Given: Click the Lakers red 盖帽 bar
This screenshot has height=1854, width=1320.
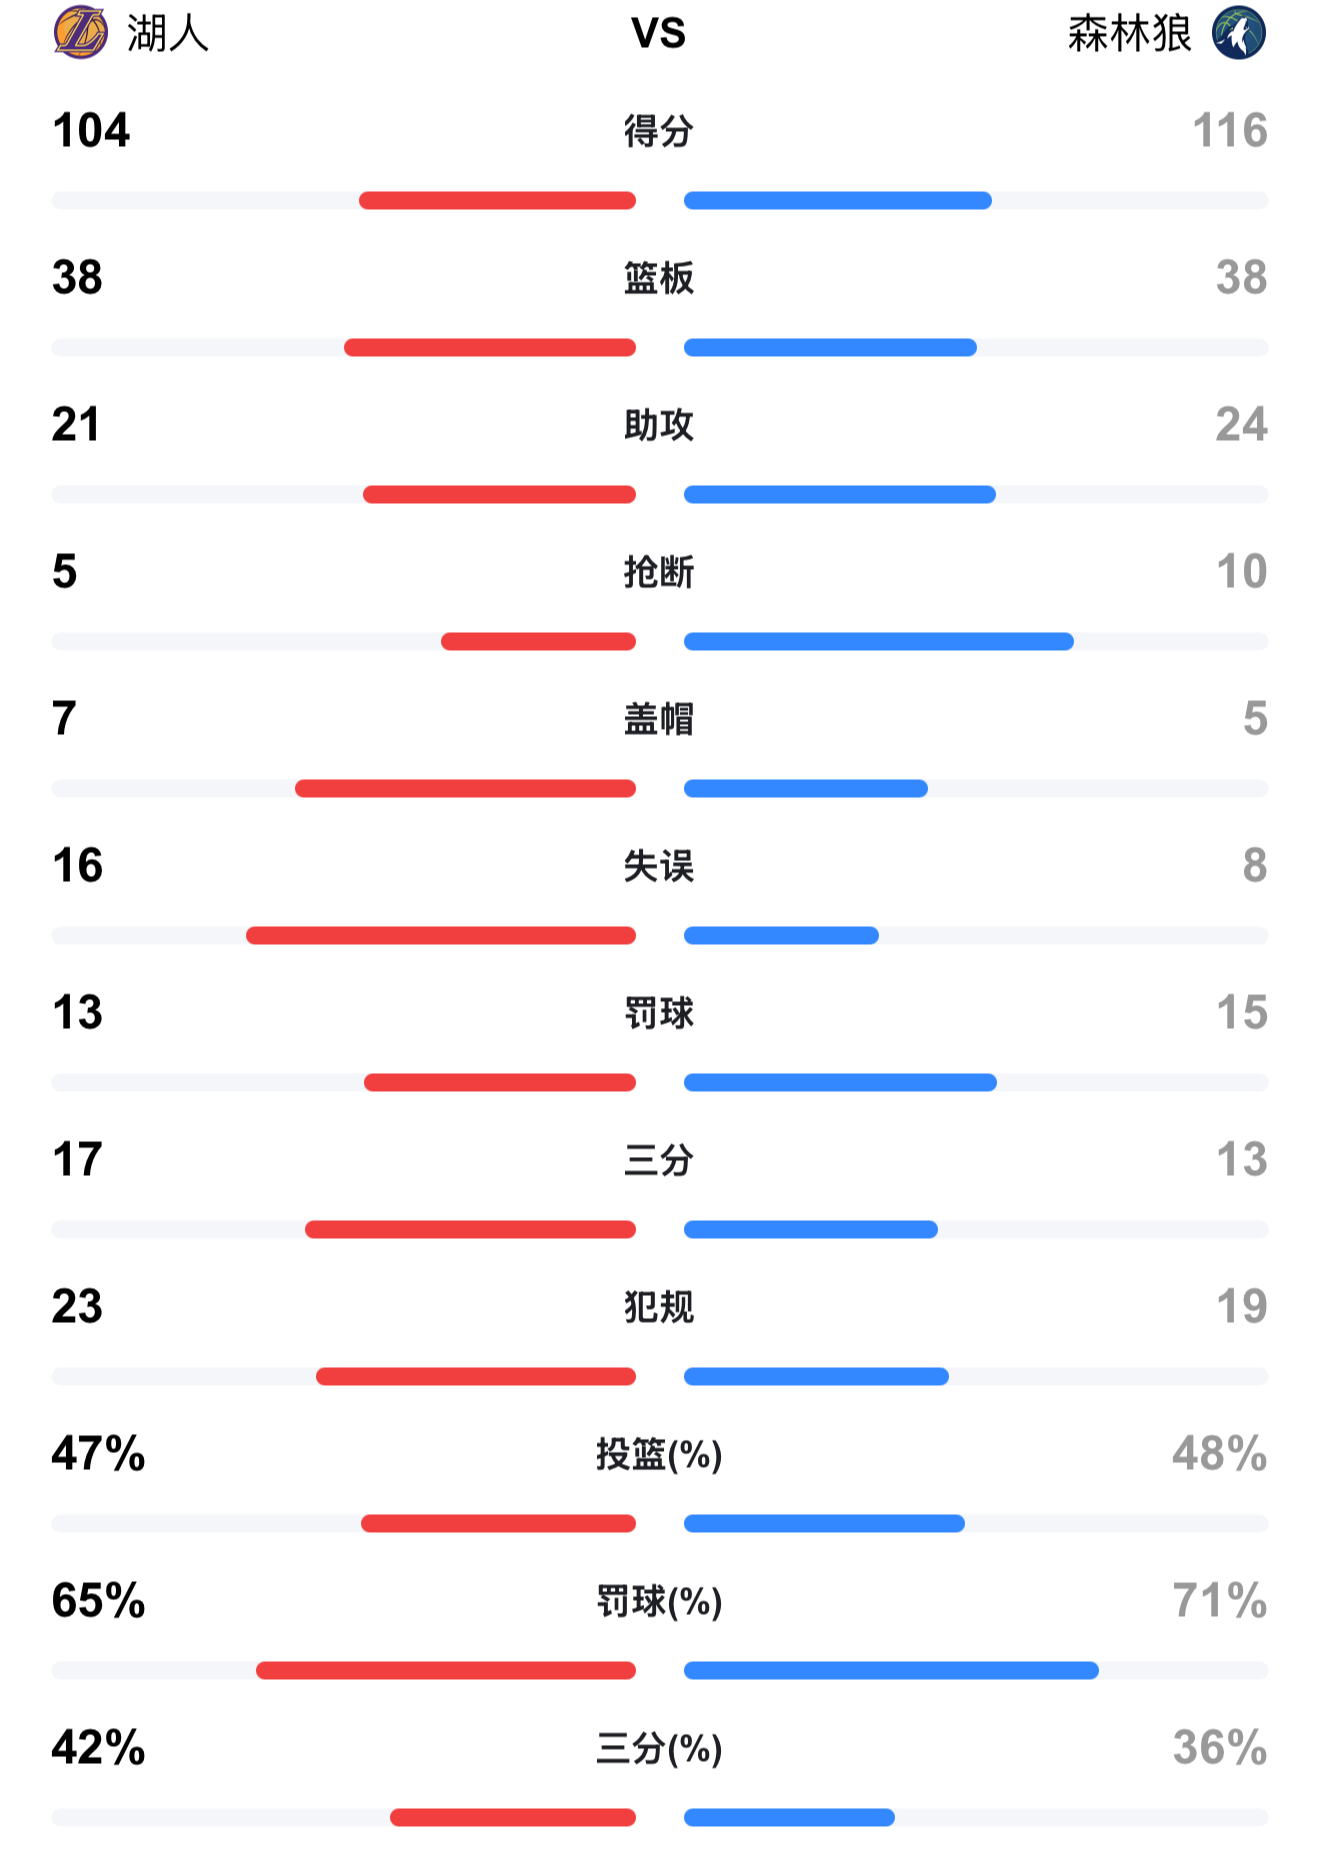Looking at the screenshot, I should (465, 789).
